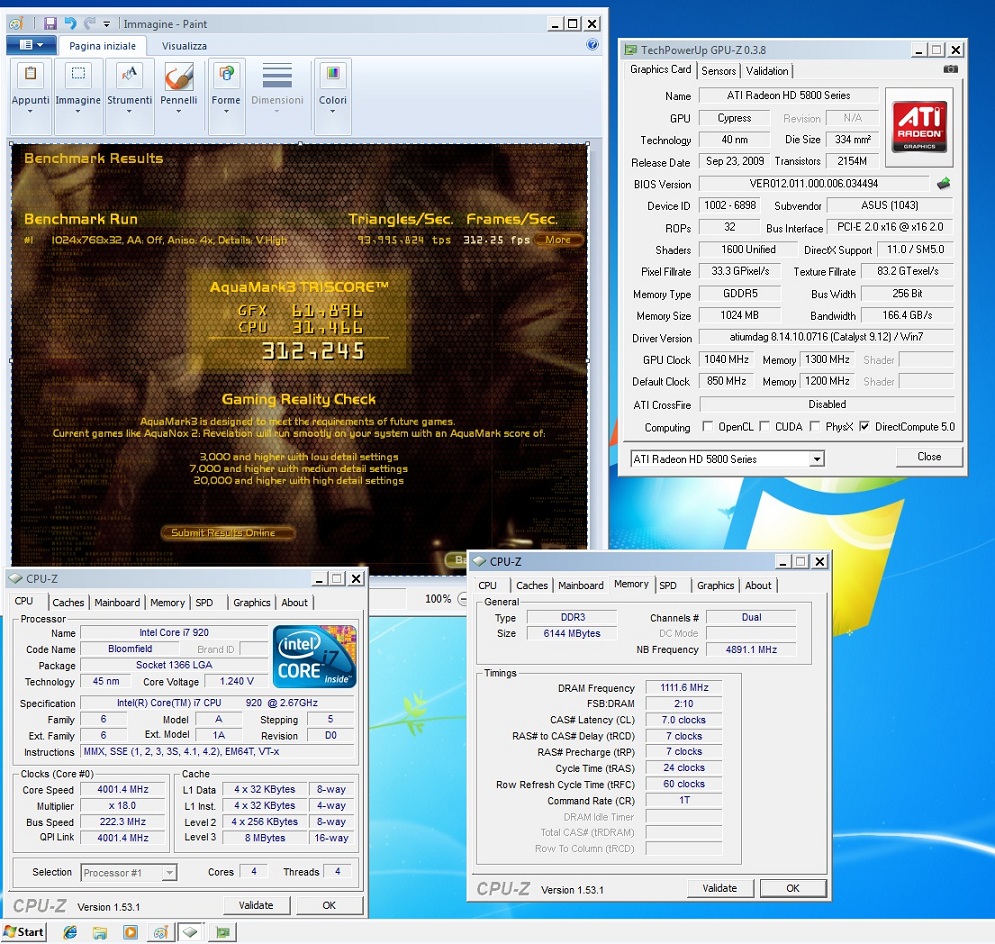This screenshot has height=944, width=995.
Task: Expand the Immagine group in the ribbon
Action: point(77,96)
